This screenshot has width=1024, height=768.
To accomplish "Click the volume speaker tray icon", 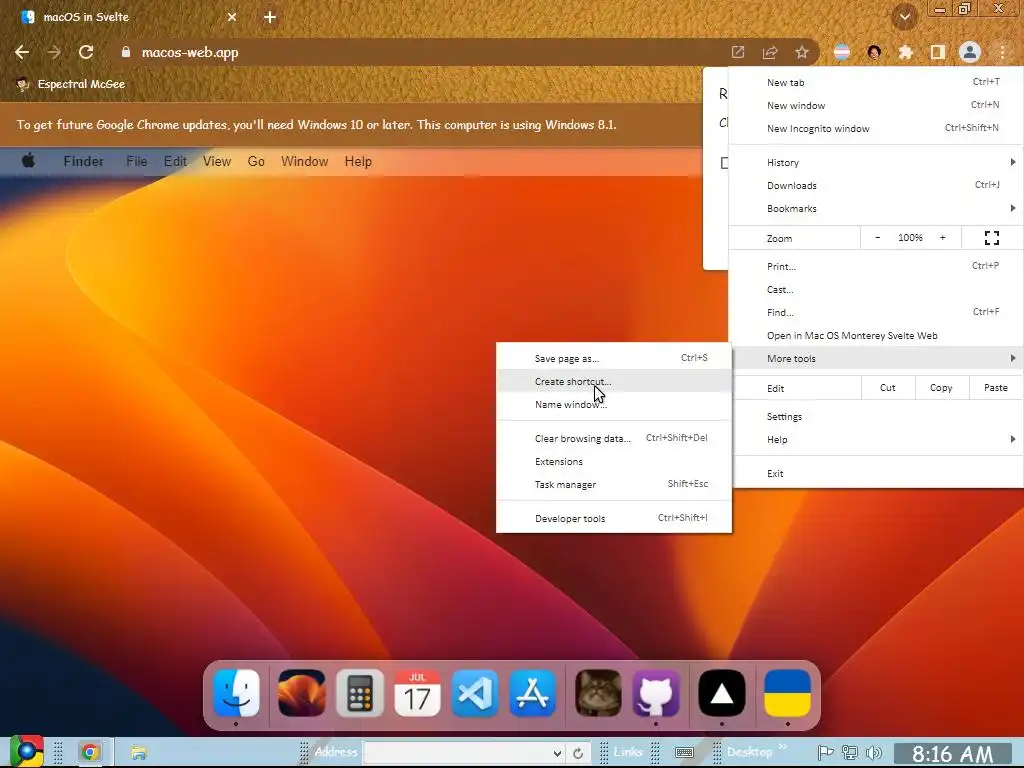I will 873,752.
